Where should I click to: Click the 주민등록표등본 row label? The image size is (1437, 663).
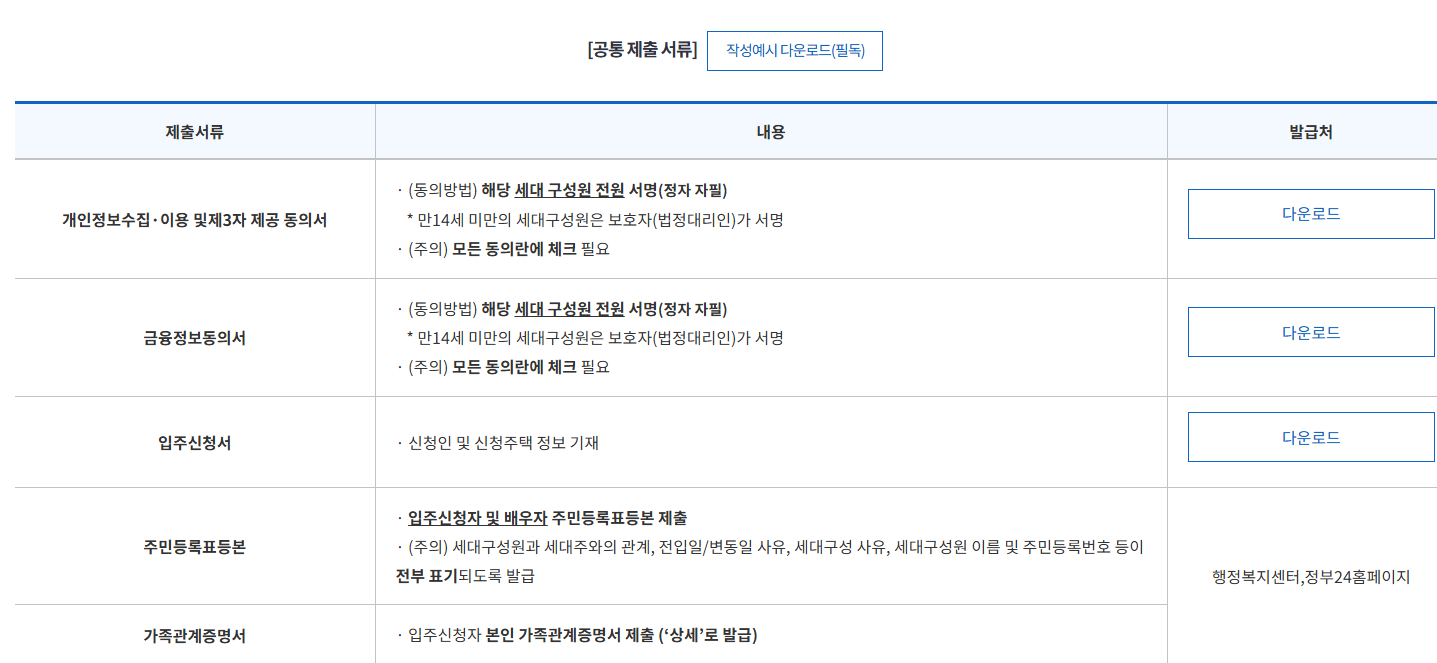point(195,547)
